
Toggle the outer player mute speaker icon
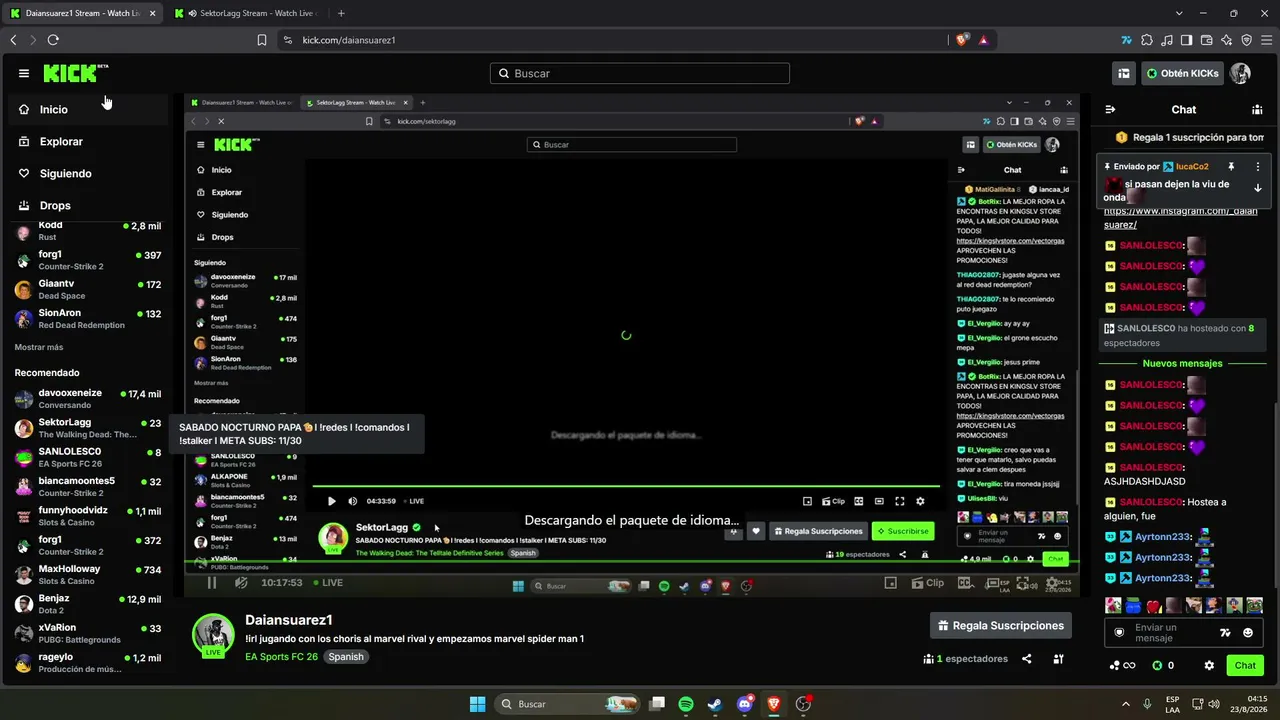(241, 582)
